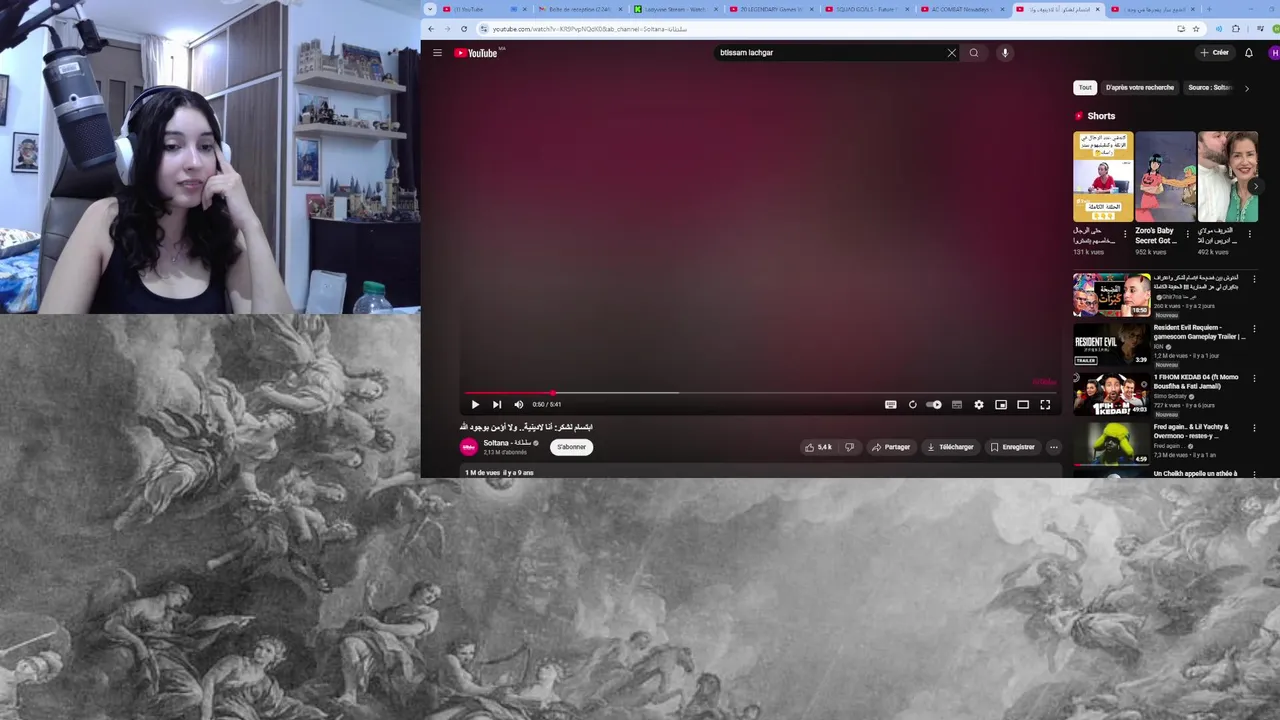Go back in the browser
The image size is (1280, 720).
tap(431, 29)
